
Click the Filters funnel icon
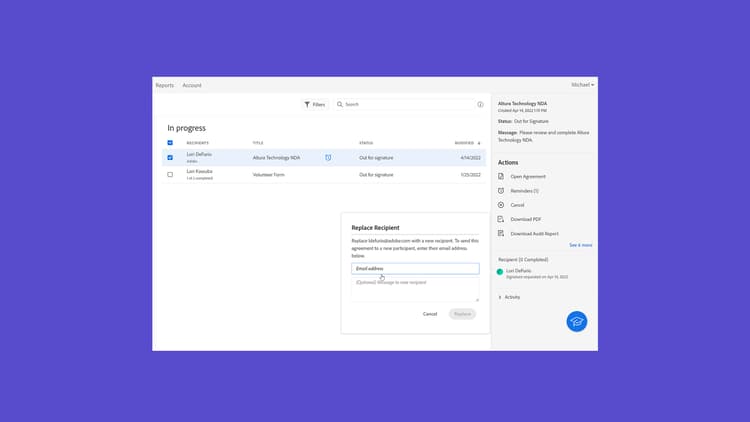307,104
